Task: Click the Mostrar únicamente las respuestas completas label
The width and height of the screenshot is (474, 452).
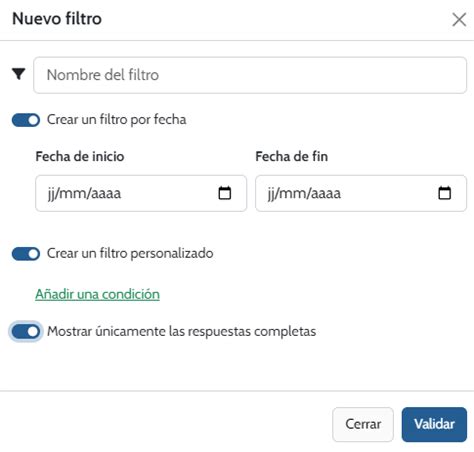Action: click(181, 331)
